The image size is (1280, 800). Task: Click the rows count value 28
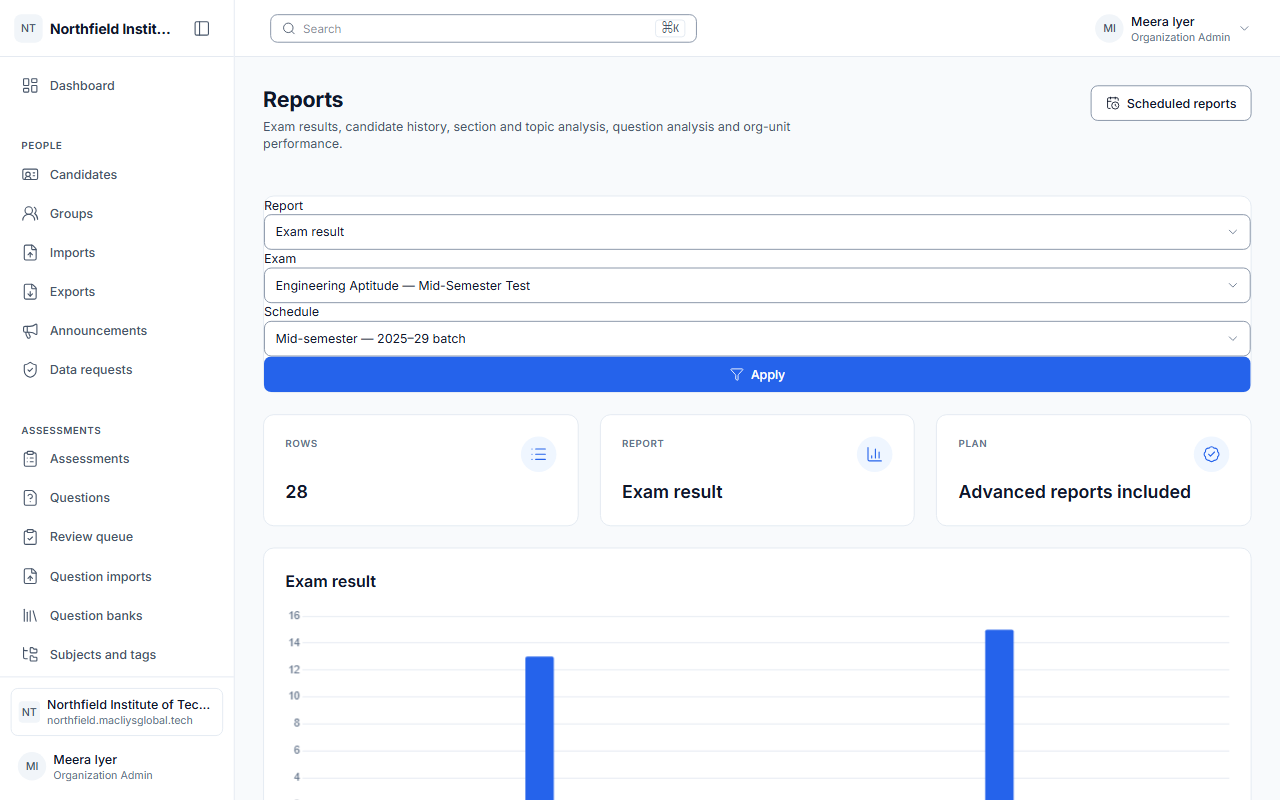click(297, 492)
